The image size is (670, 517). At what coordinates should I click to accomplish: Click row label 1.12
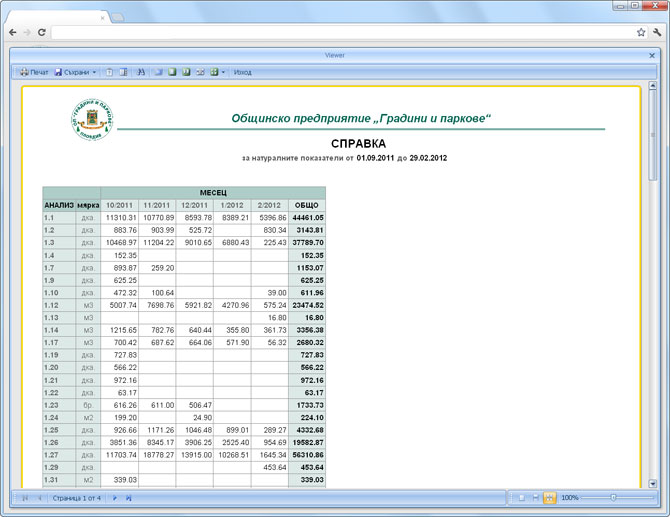(51, 305)
